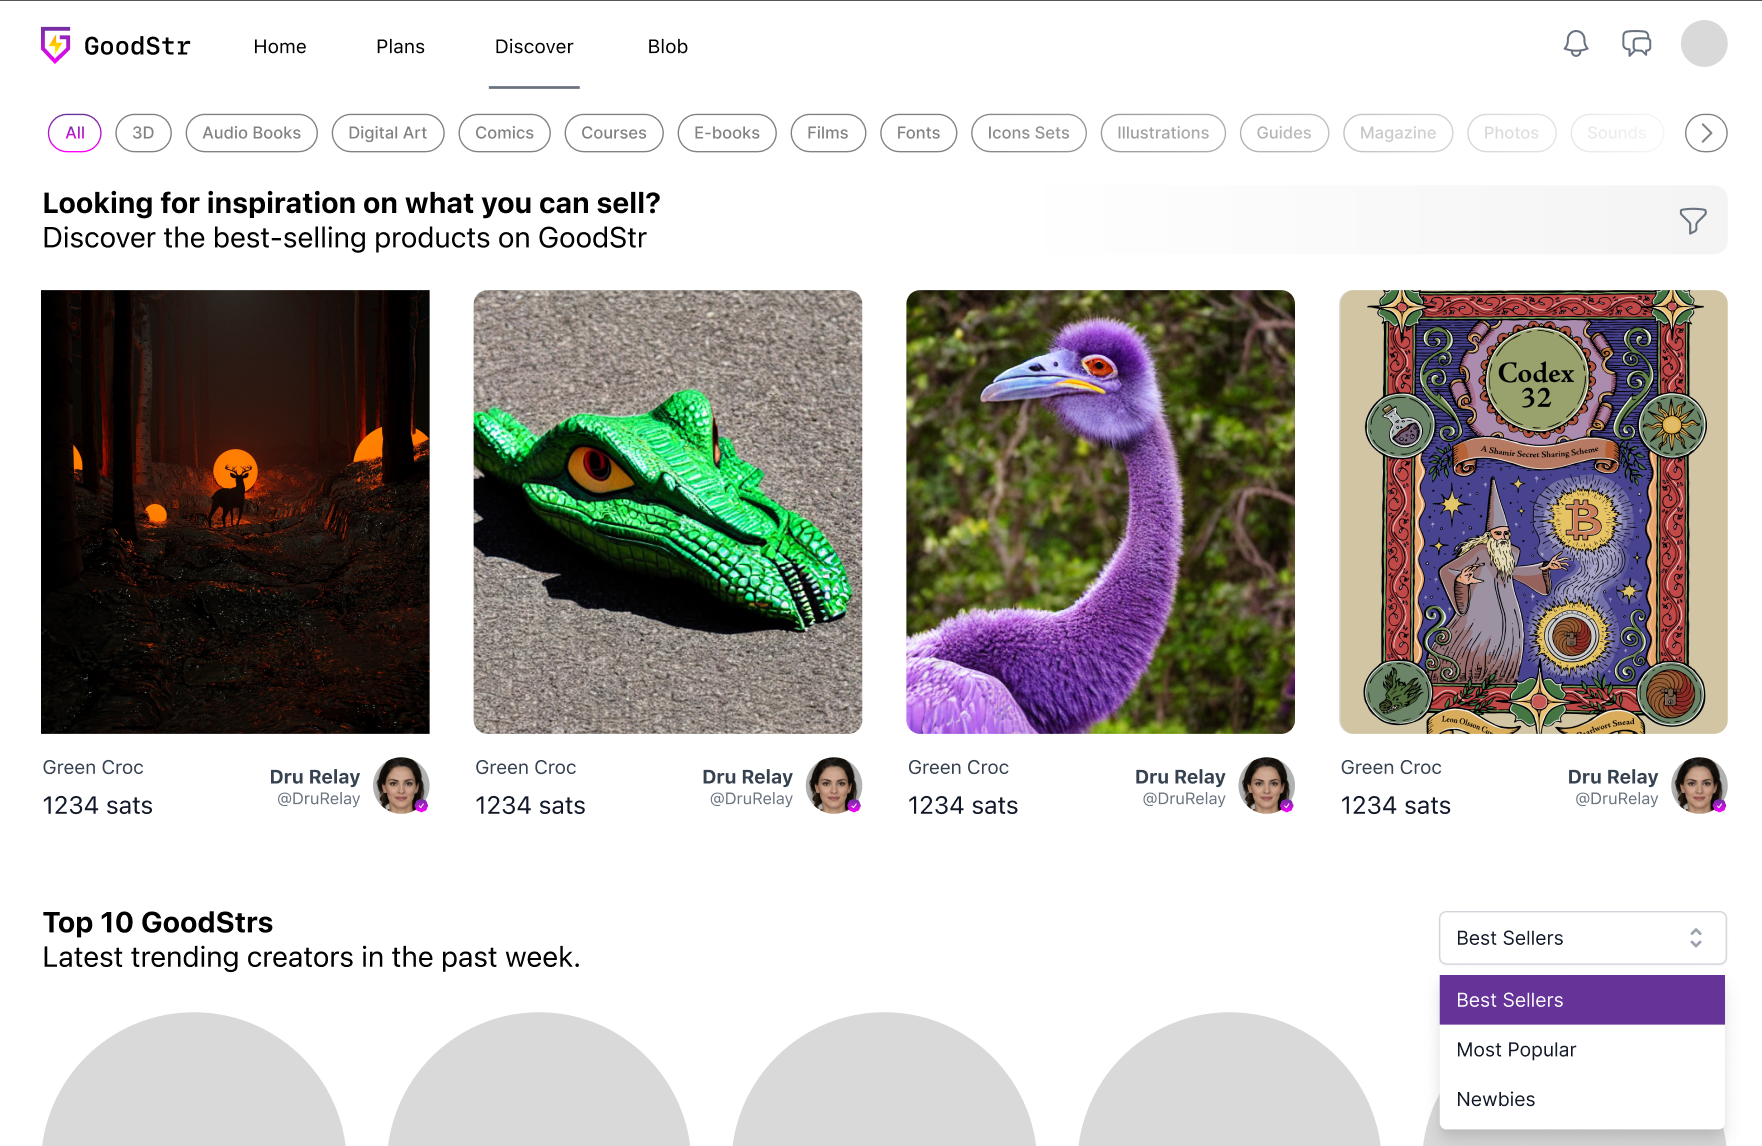Click seller avatar under the purple bird image

(x=1267, y=785)
